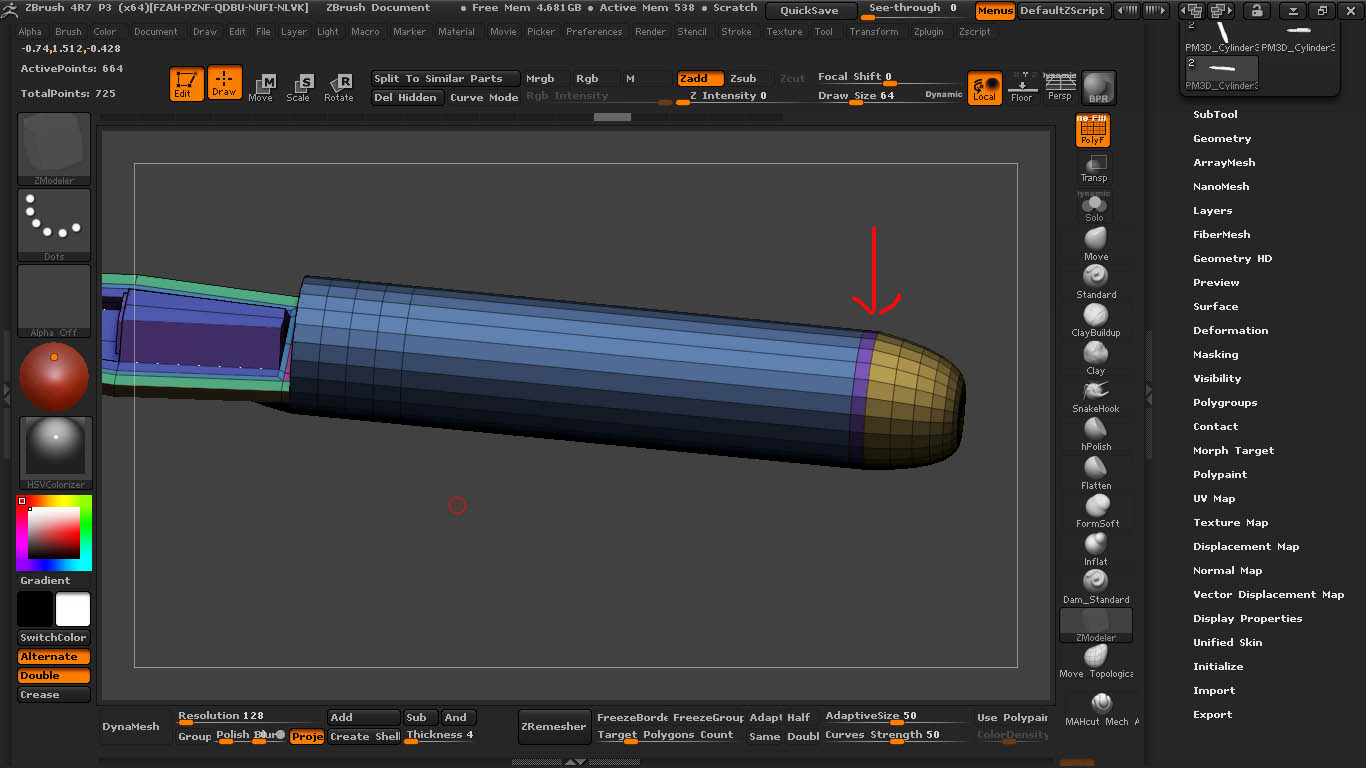Open the Preferences menu
This screenshot has width=1366, height=768.
click(x=593, y=32)
